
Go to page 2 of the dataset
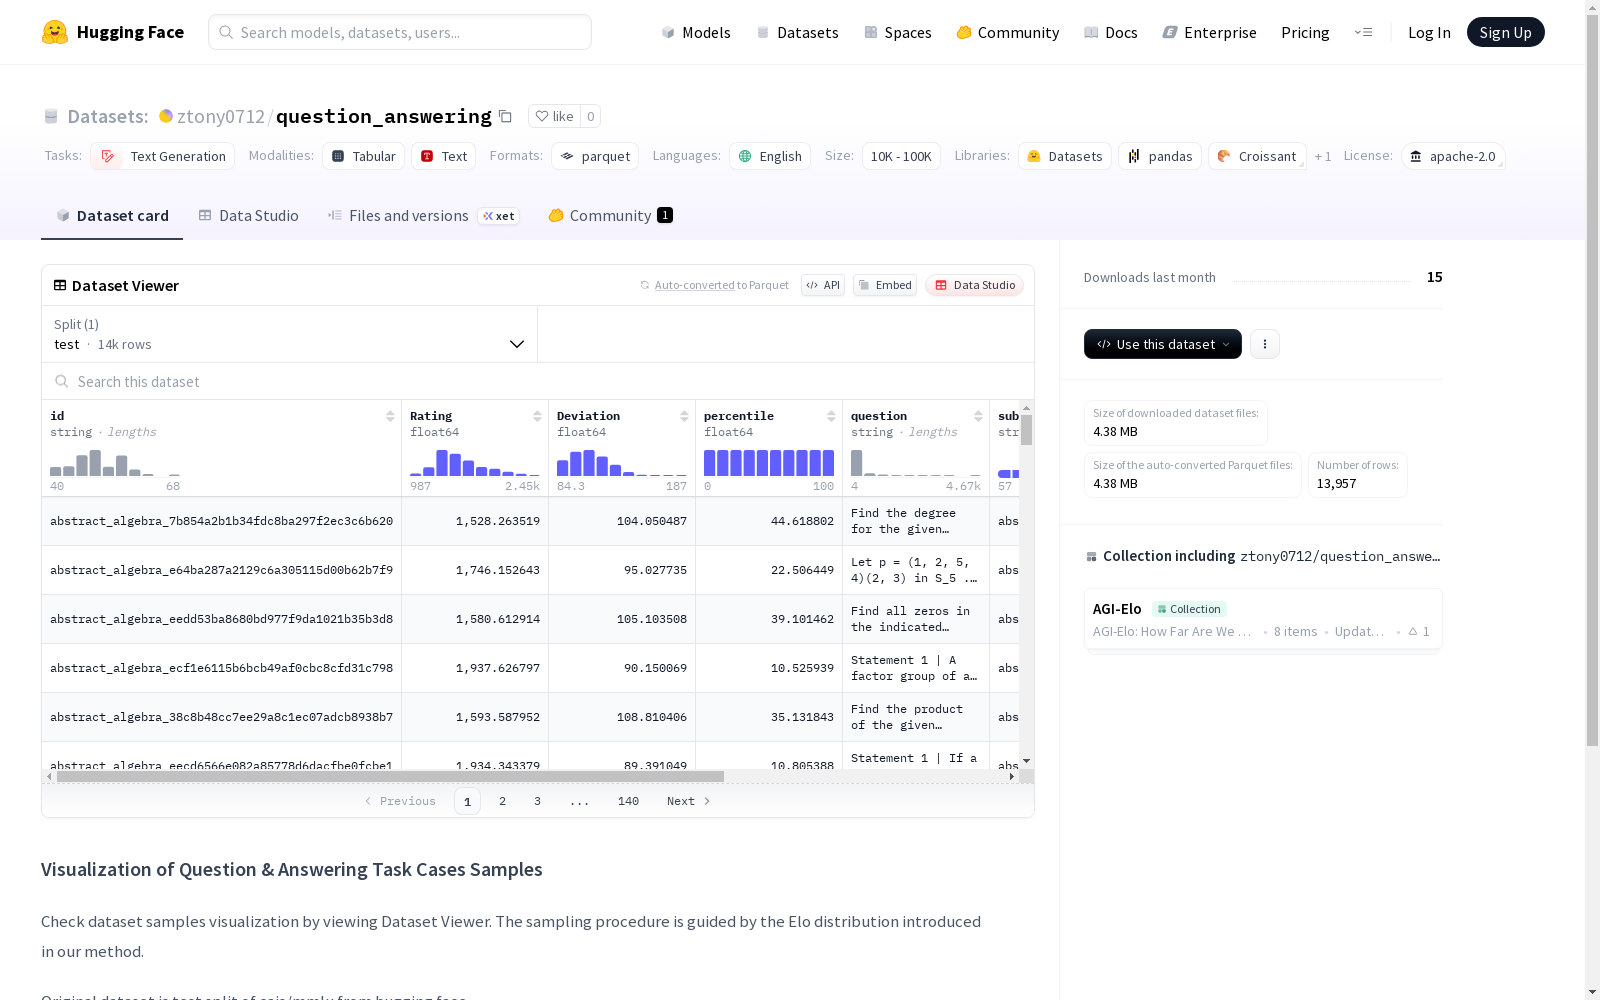tap(502, 801)
